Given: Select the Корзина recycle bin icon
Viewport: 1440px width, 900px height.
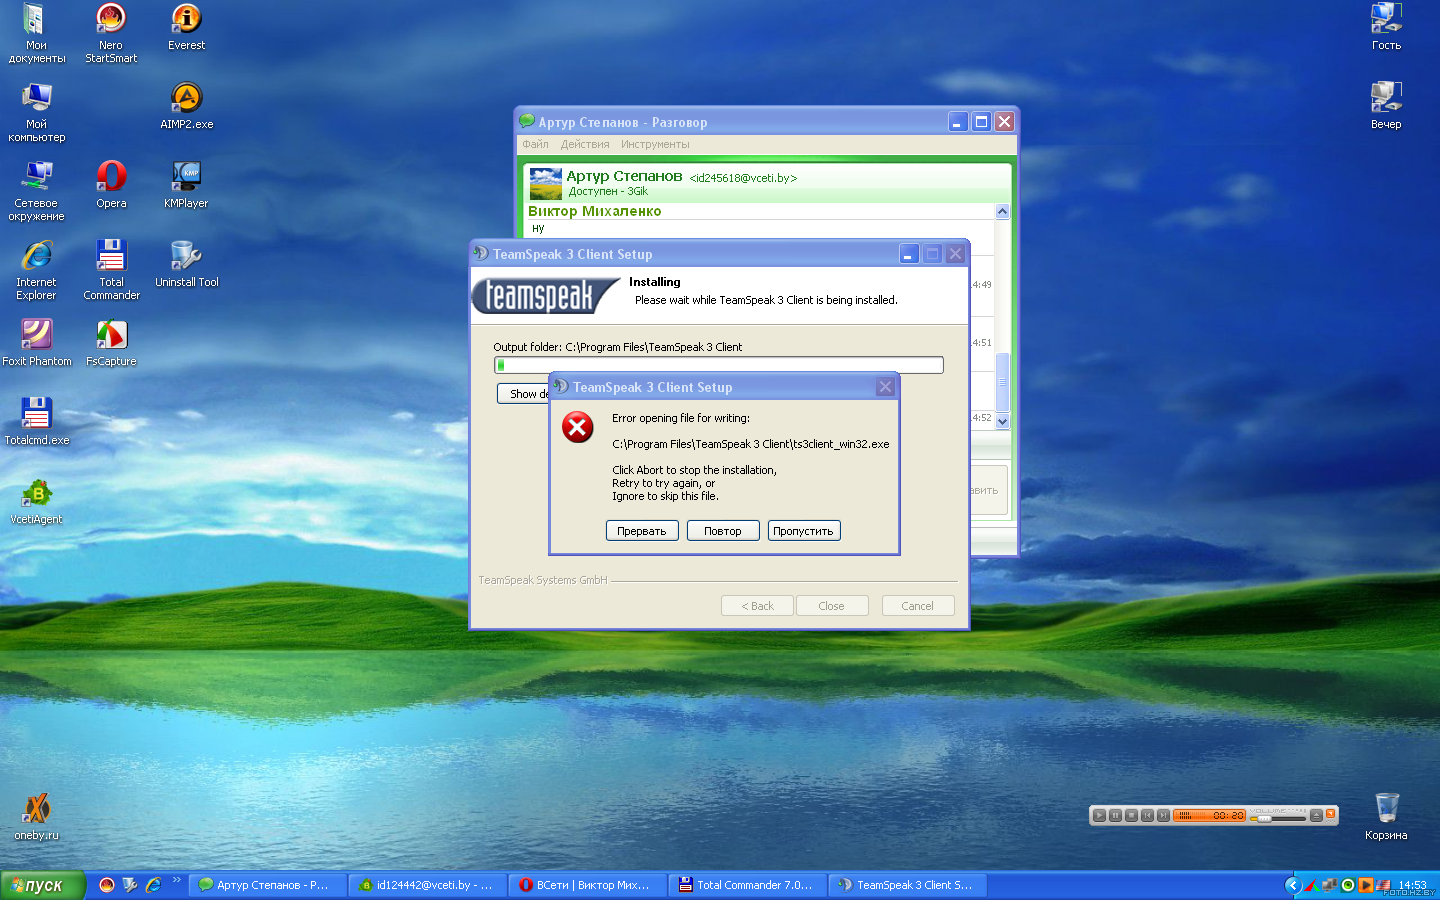Looking at the screenshot, I should coord(1386,817).
